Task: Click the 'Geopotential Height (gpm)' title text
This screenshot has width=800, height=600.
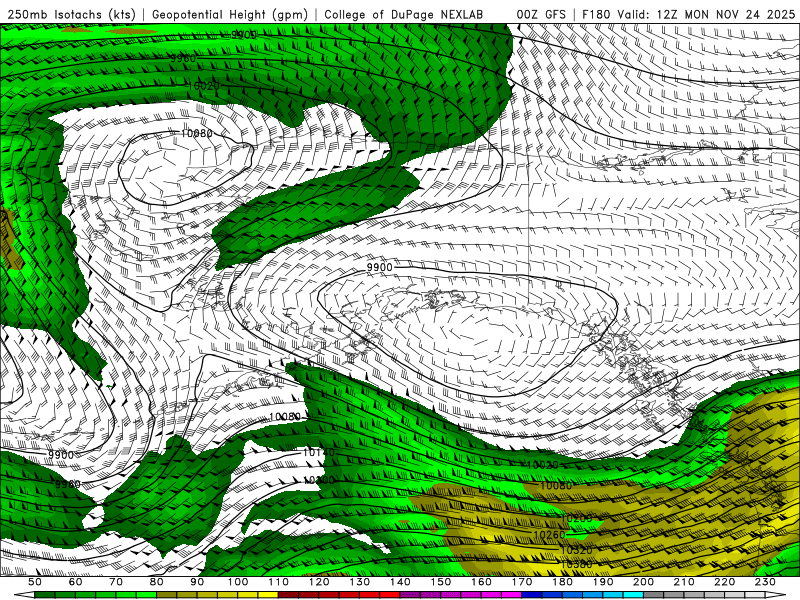Action: 230,14
